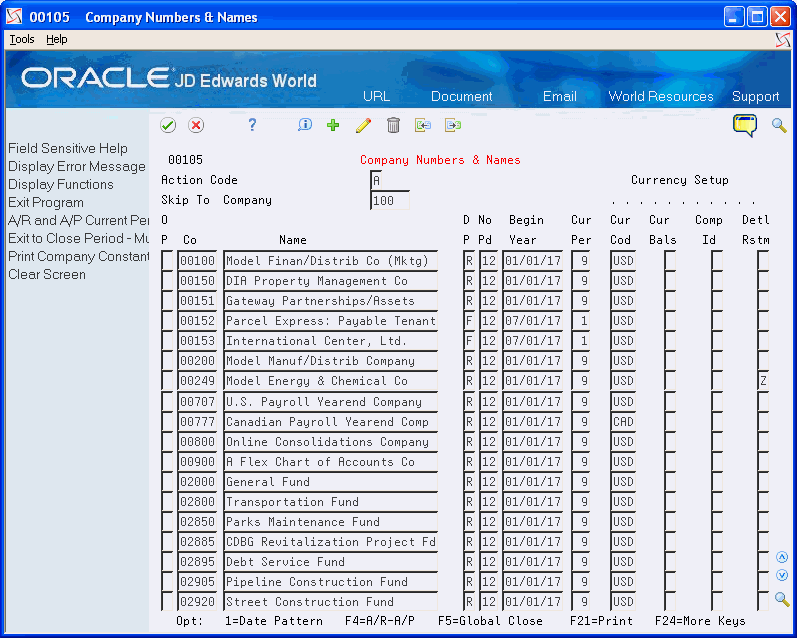Click F5=Global Close function text

(490, 621)
